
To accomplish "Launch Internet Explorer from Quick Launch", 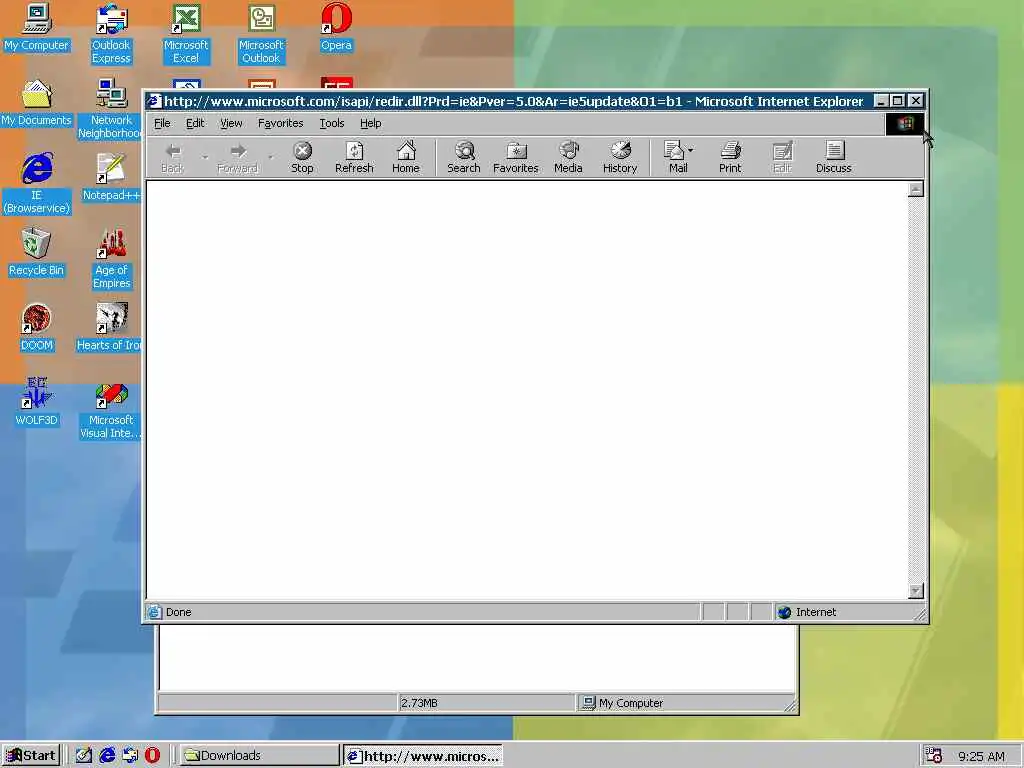I will (107, 755).
